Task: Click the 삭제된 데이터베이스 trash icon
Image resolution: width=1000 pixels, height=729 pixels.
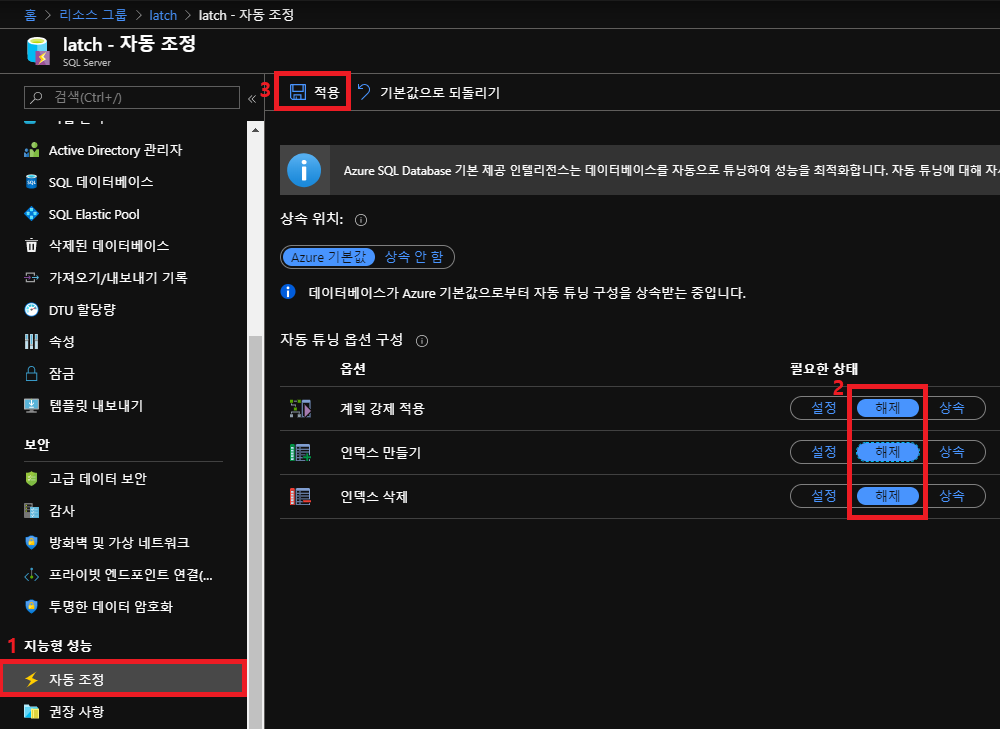Action: tap(31, 246)
